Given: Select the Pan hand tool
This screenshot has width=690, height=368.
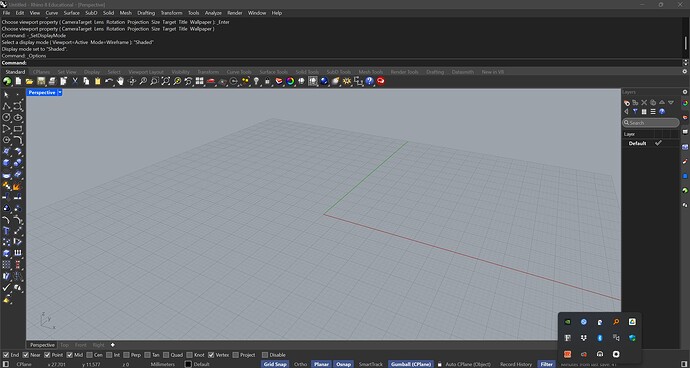Looking at the screenshot, I should point(120,81).
